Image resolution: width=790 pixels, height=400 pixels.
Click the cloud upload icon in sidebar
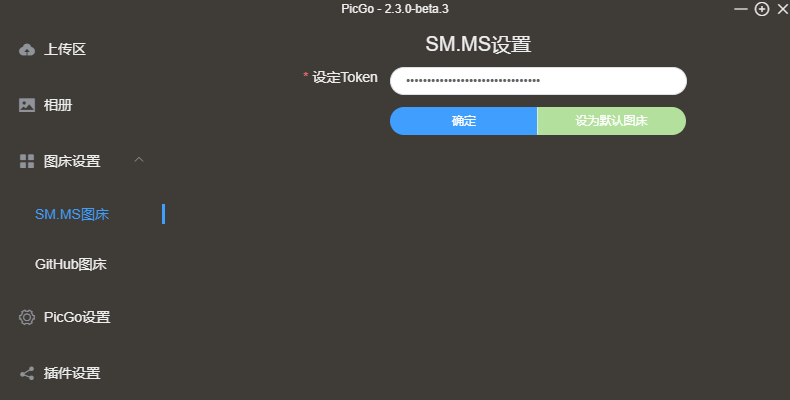(x=27, y=50)
